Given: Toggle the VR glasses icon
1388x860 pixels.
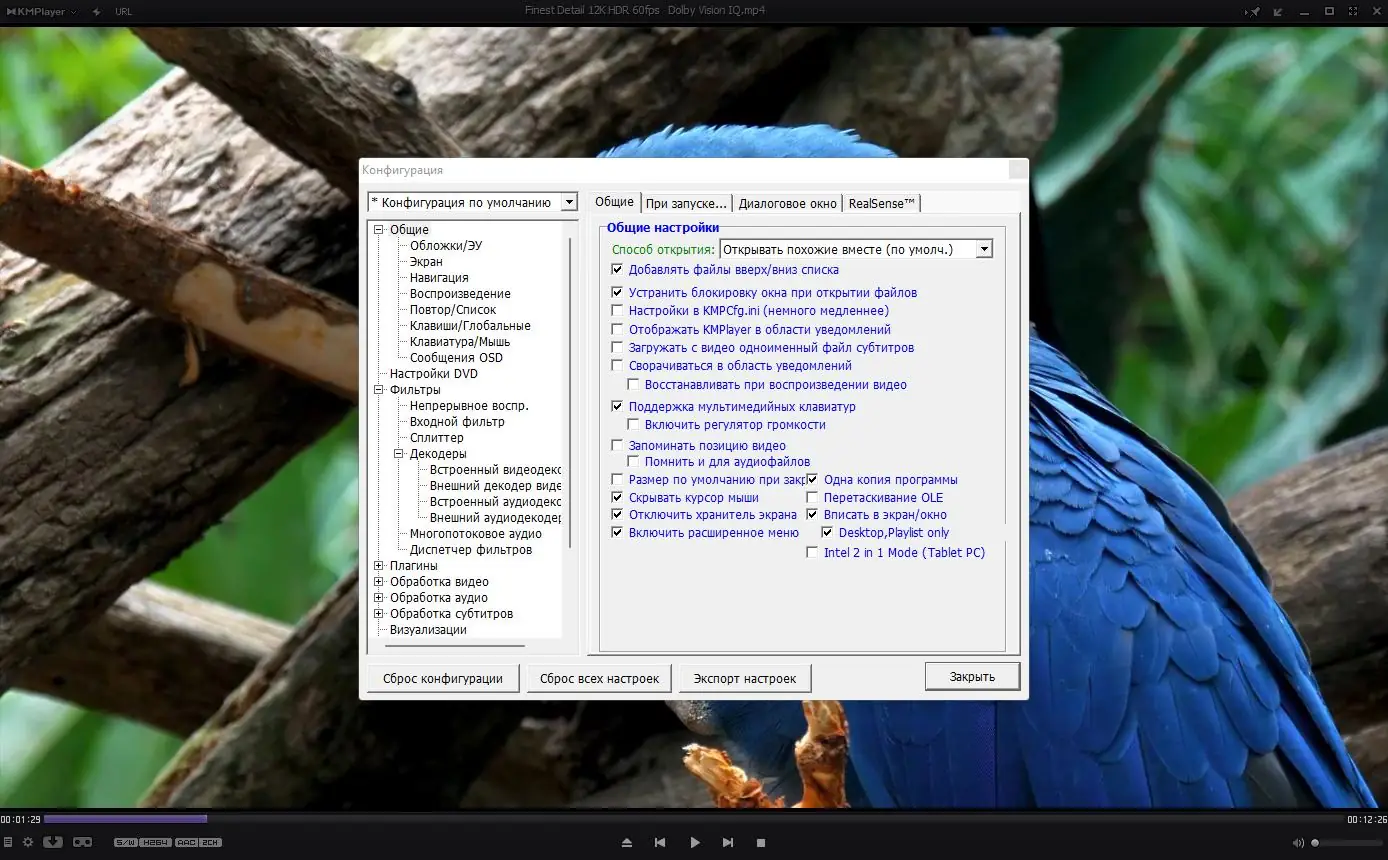Looking at the screenshot, I should coord(82,842).
